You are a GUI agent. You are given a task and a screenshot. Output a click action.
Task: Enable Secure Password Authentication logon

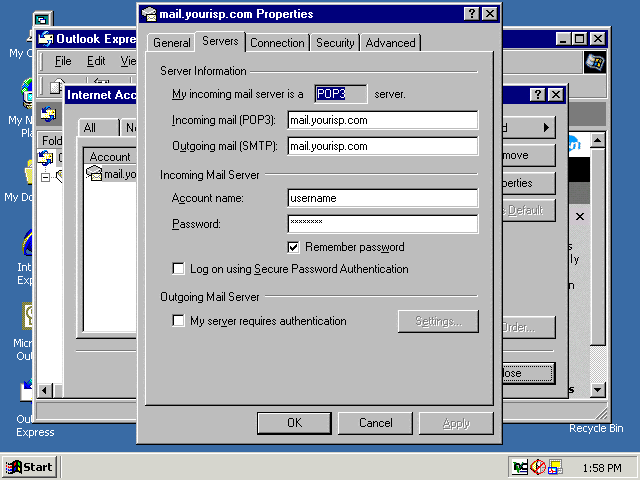point(178,269)
